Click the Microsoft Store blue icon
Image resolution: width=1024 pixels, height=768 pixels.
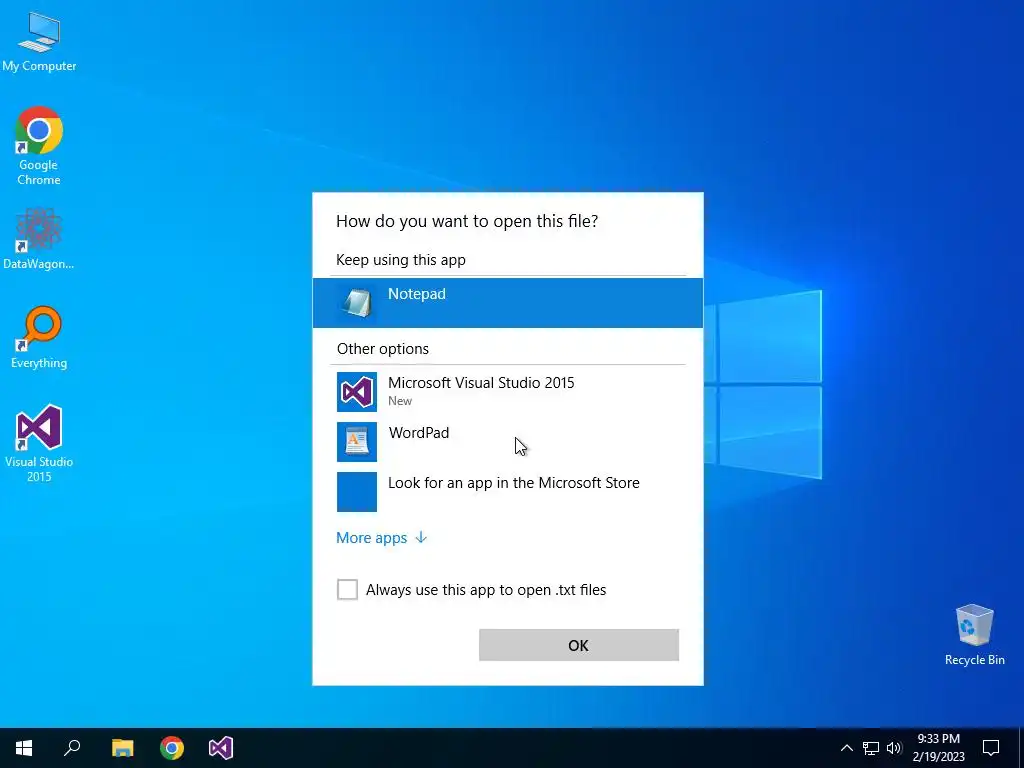coord(357,492)
